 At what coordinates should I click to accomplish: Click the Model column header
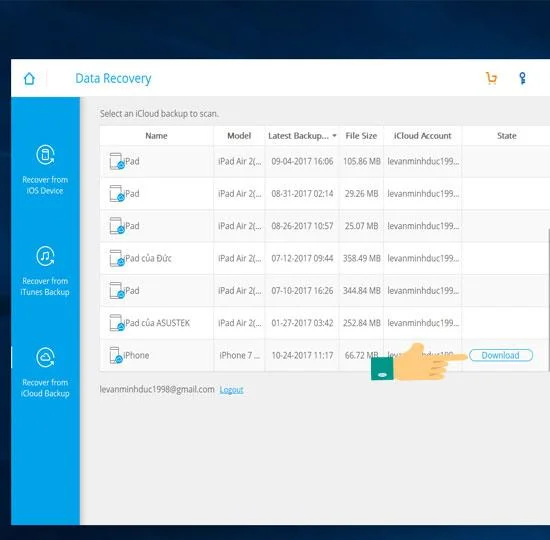239,136
